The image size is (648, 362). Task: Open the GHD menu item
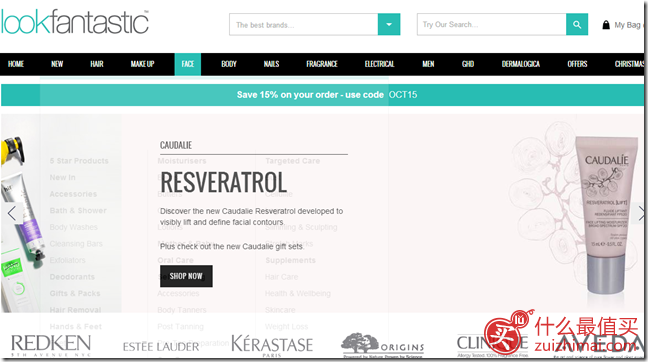[x=468, y=64]
